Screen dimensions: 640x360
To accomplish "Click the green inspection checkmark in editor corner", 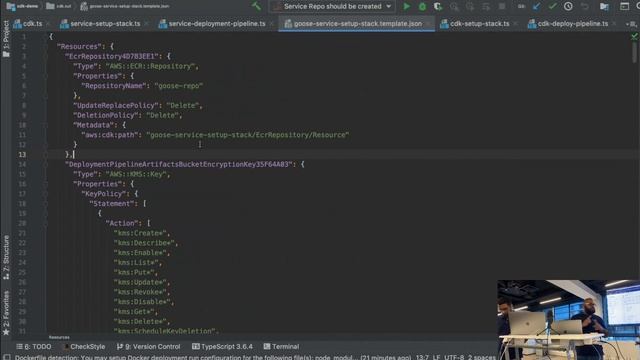I will pos(634,37).
